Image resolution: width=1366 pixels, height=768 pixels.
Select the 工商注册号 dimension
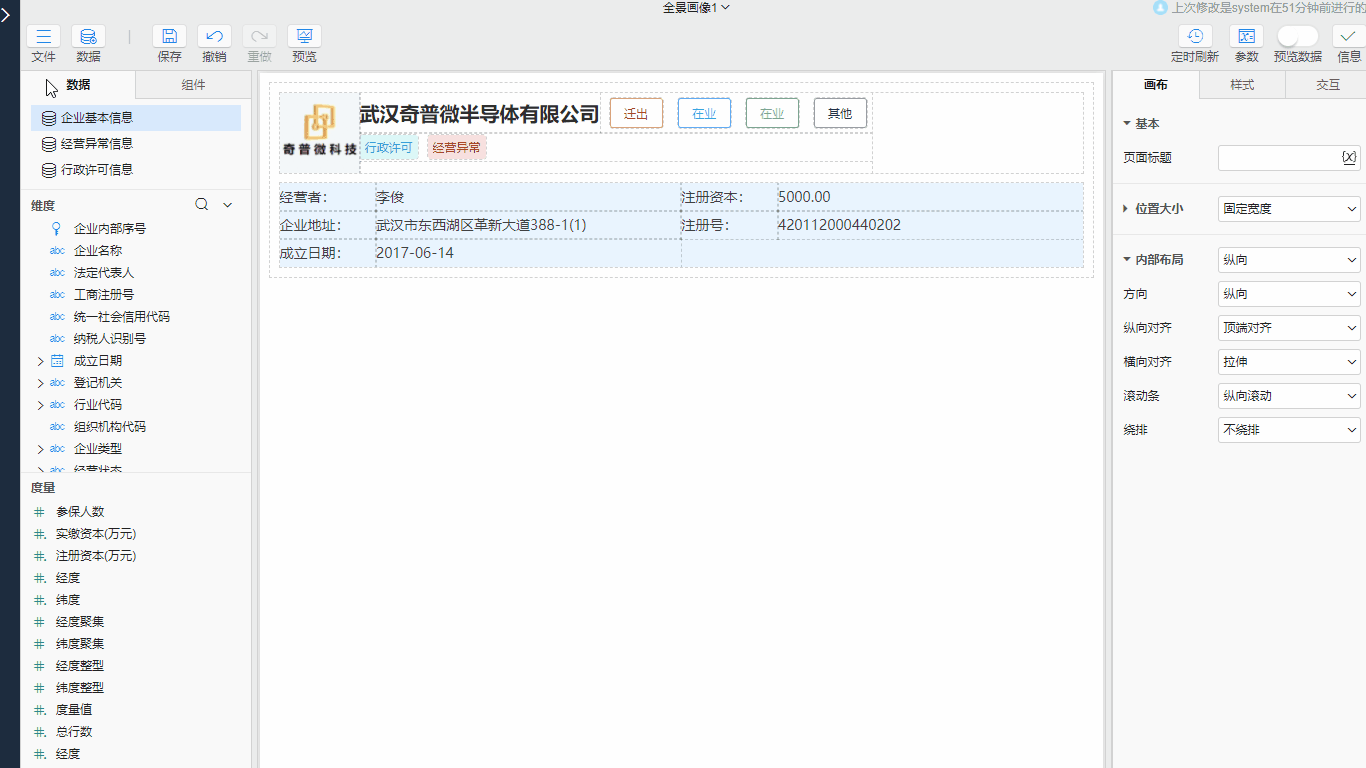(x=104, y=295)
